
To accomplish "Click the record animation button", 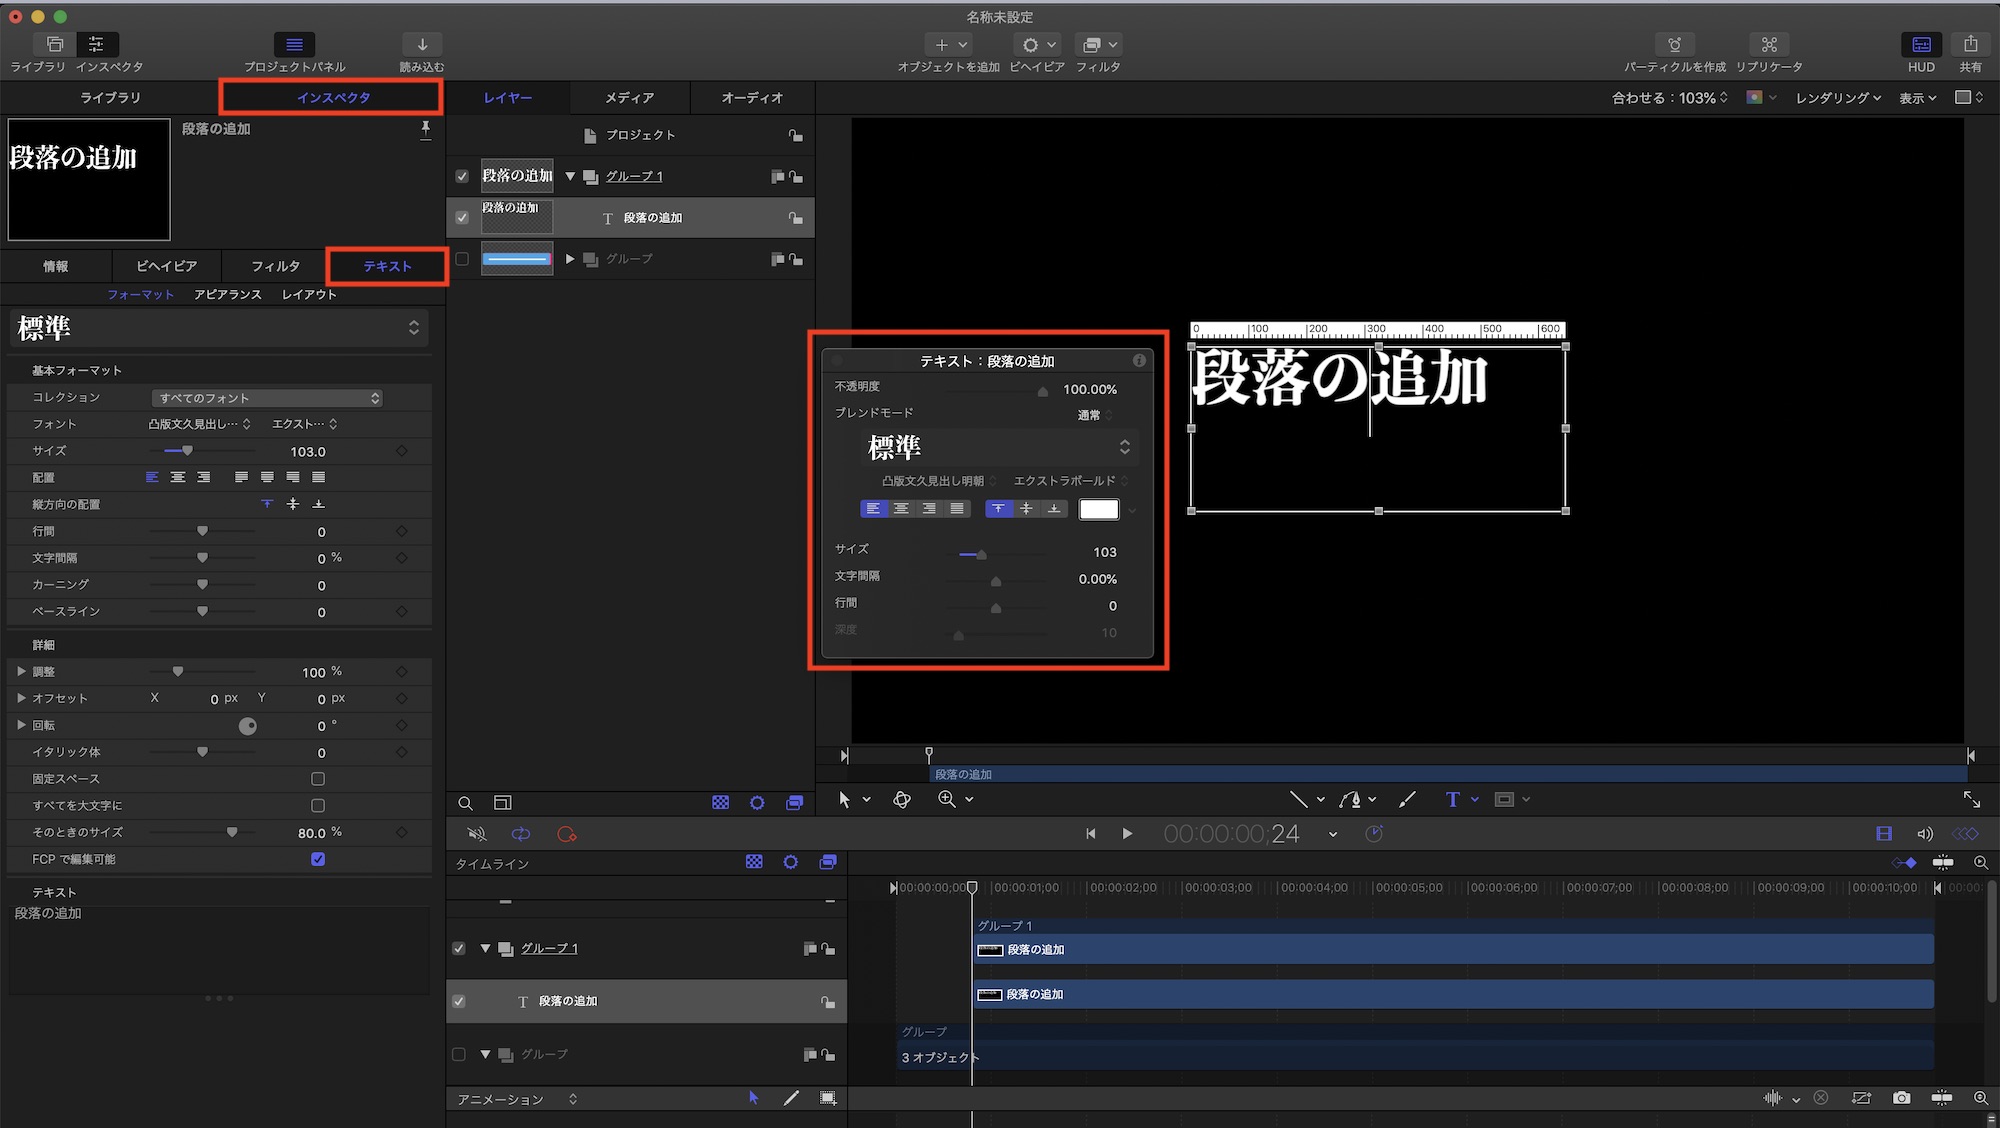I will (x=567, y=834).
